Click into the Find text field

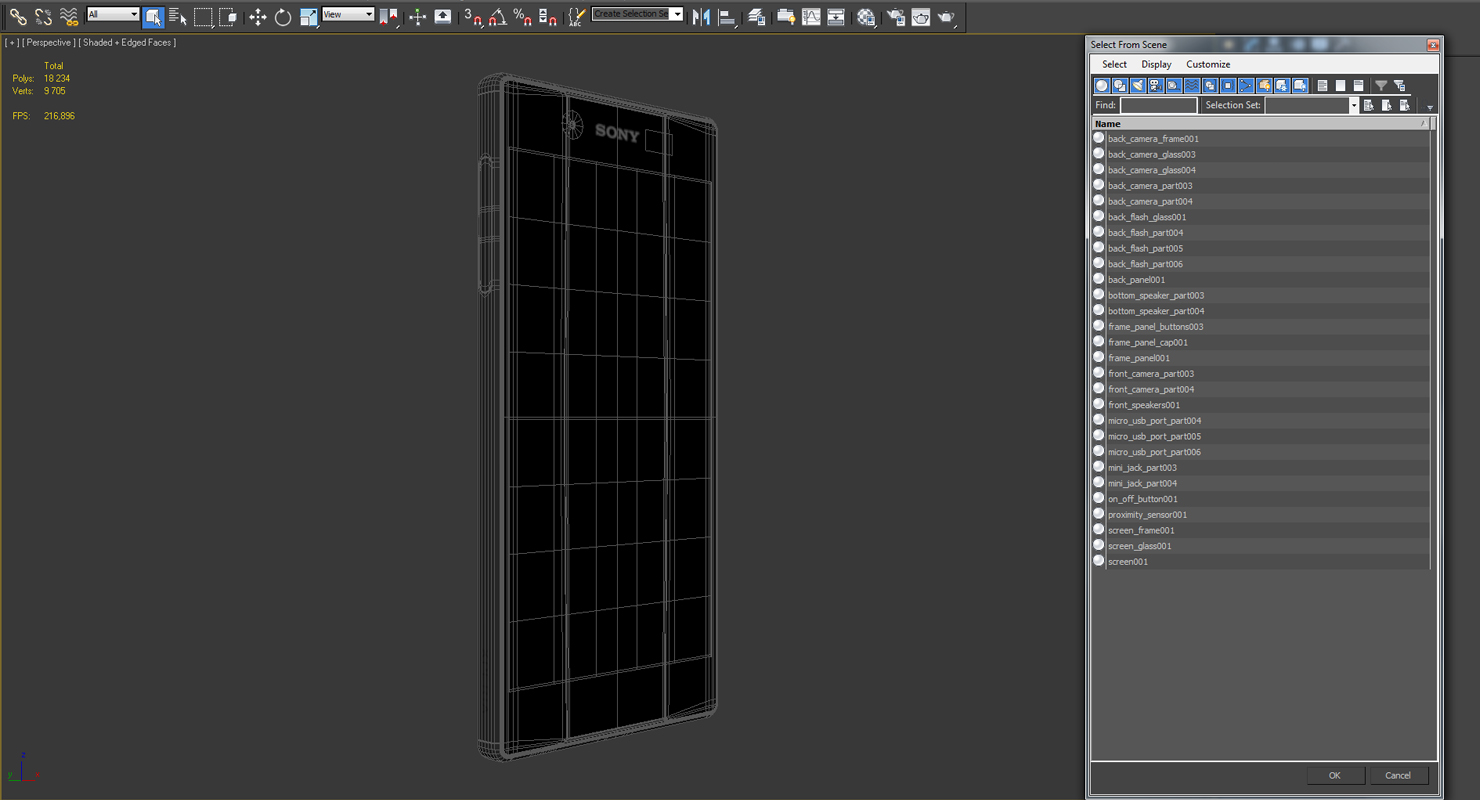(1158, 105)
